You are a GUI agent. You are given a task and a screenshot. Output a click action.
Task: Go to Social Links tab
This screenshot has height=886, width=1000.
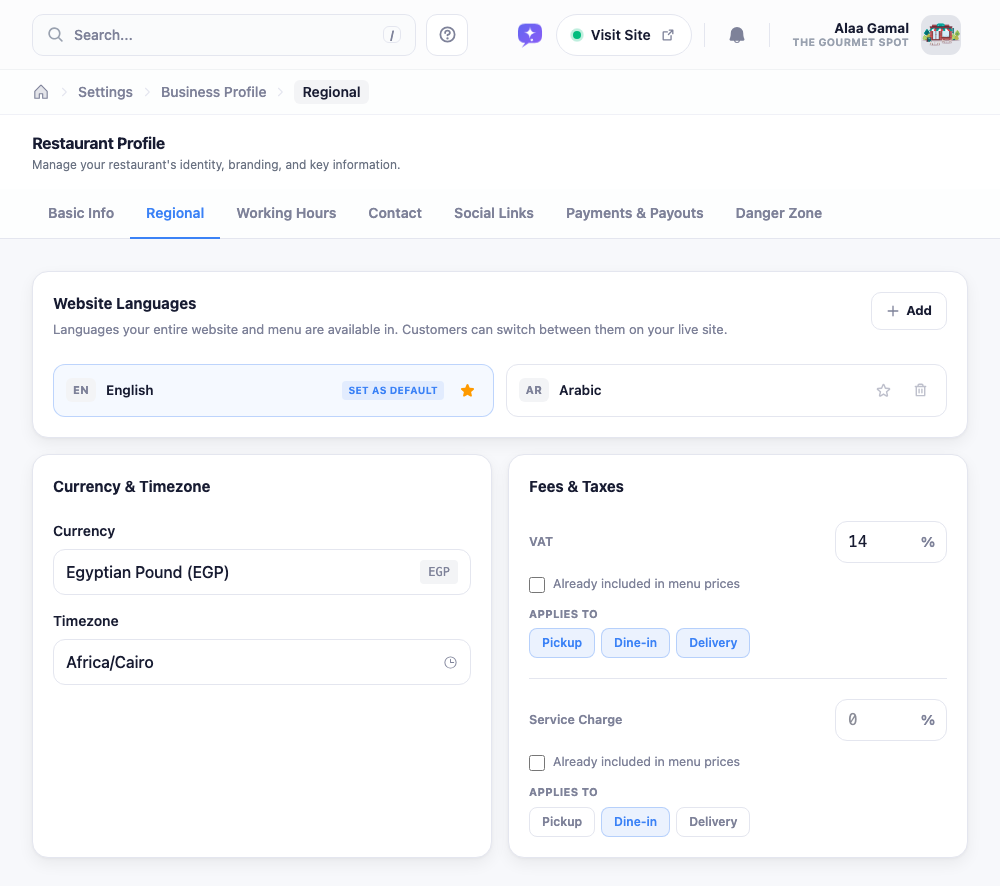click(494, 213)
